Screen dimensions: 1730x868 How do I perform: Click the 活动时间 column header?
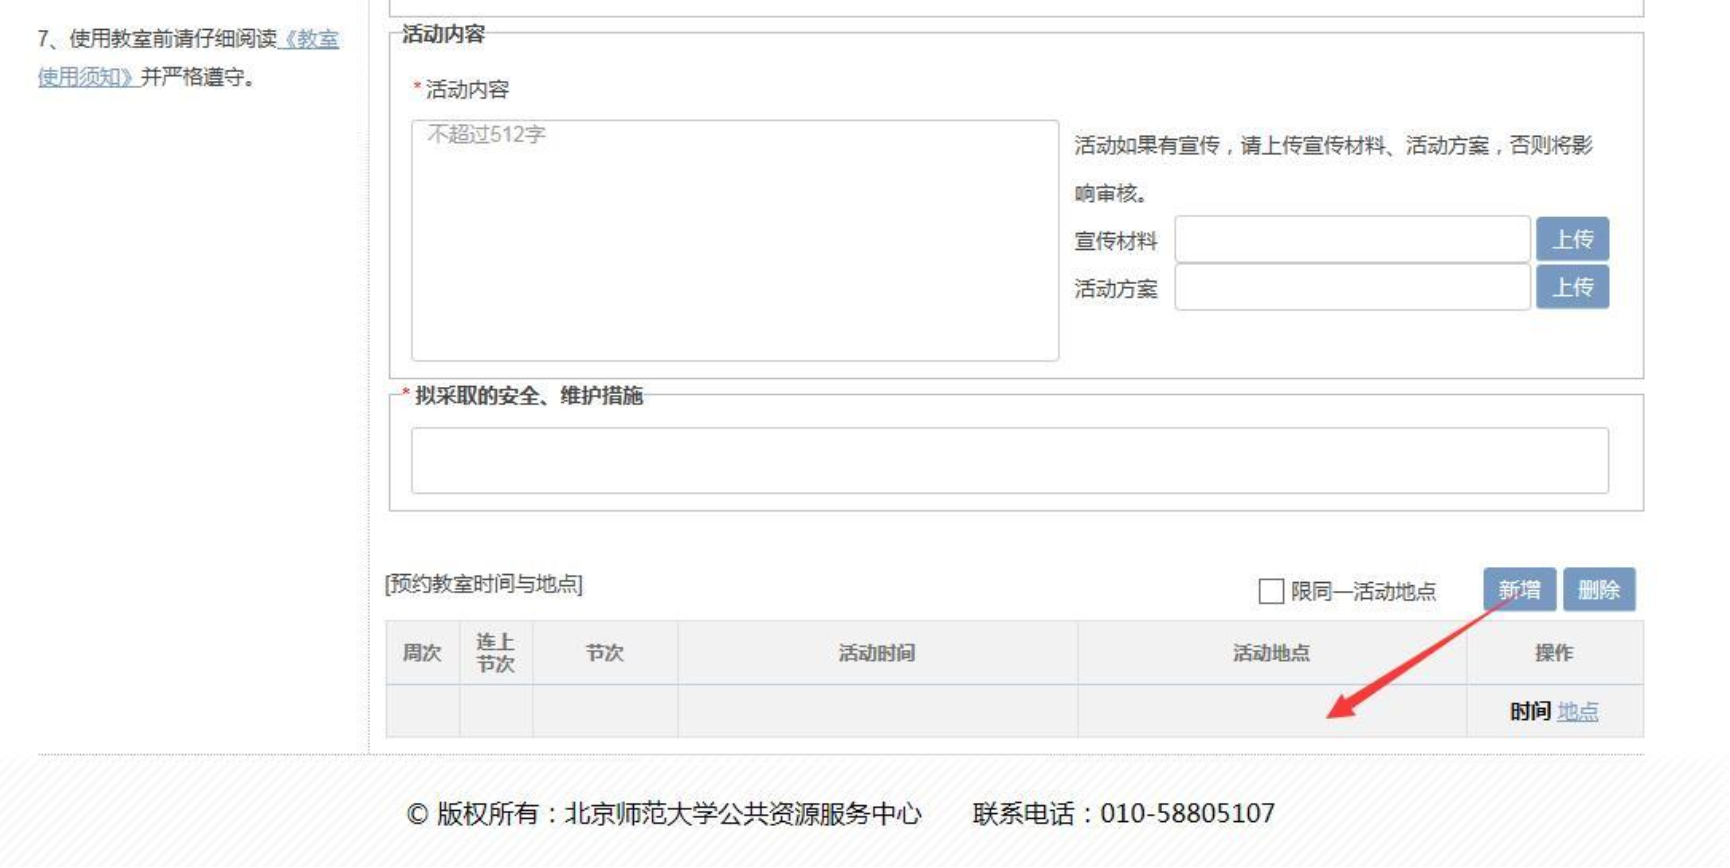[877, 653]
